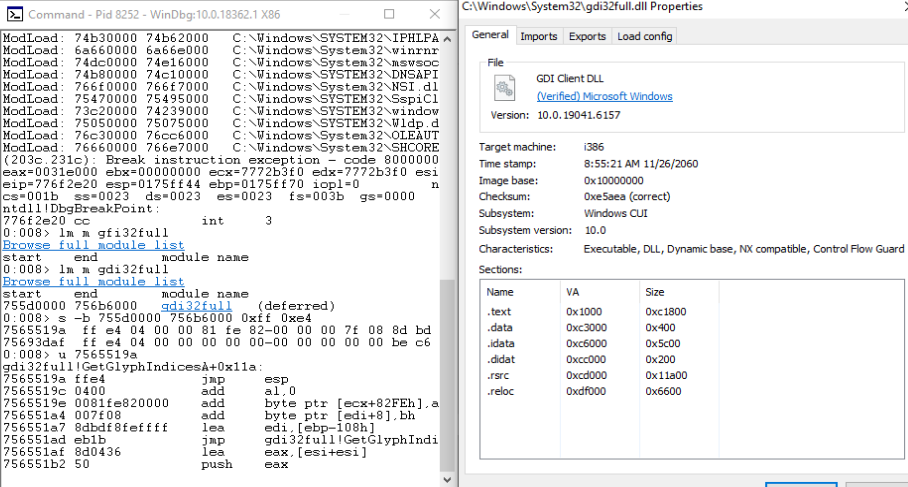The width and height of the screenshot is (908, 487).
Task: Click the s -b 755d0000 search command line
Action: [158, 318]
